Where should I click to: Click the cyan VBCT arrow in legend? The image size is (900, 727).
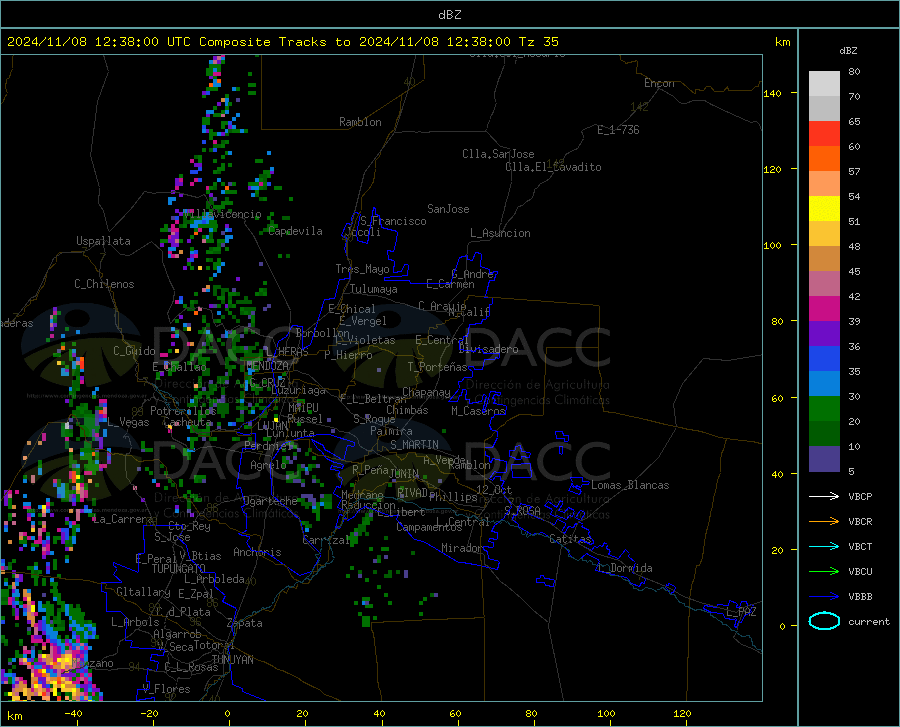tap(824, 546)
